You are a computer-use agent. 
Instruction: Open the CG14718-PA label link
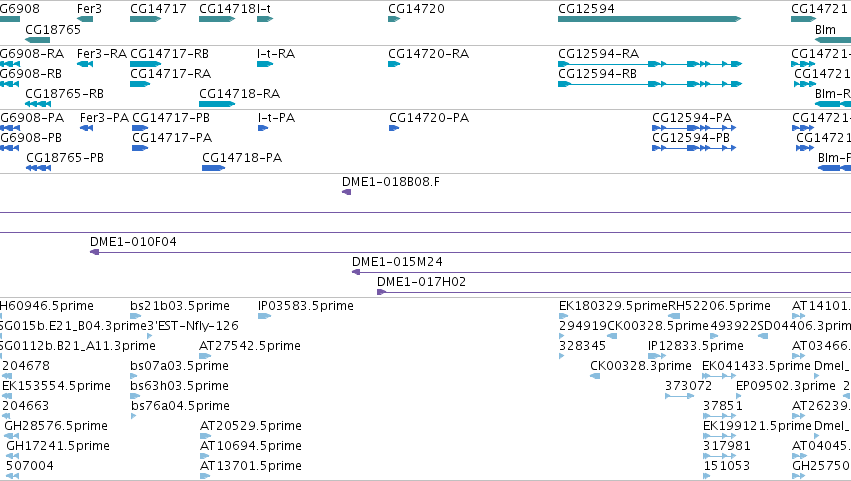(242, 158)
